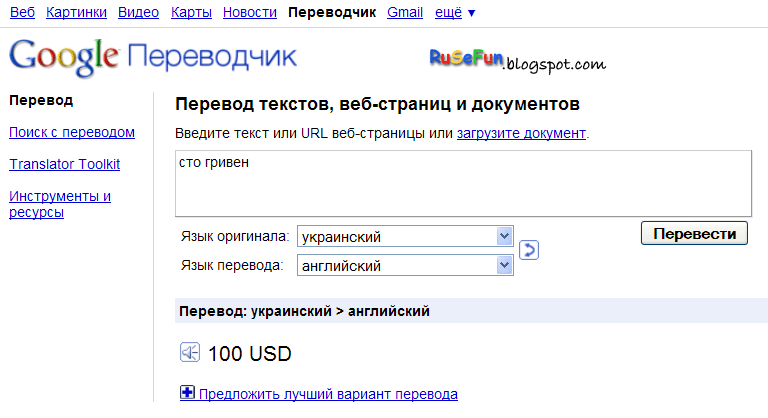This screenshot has width=768, height=418.
Task: Open the Веб link in top bar
Action: (x=23, y=12)
